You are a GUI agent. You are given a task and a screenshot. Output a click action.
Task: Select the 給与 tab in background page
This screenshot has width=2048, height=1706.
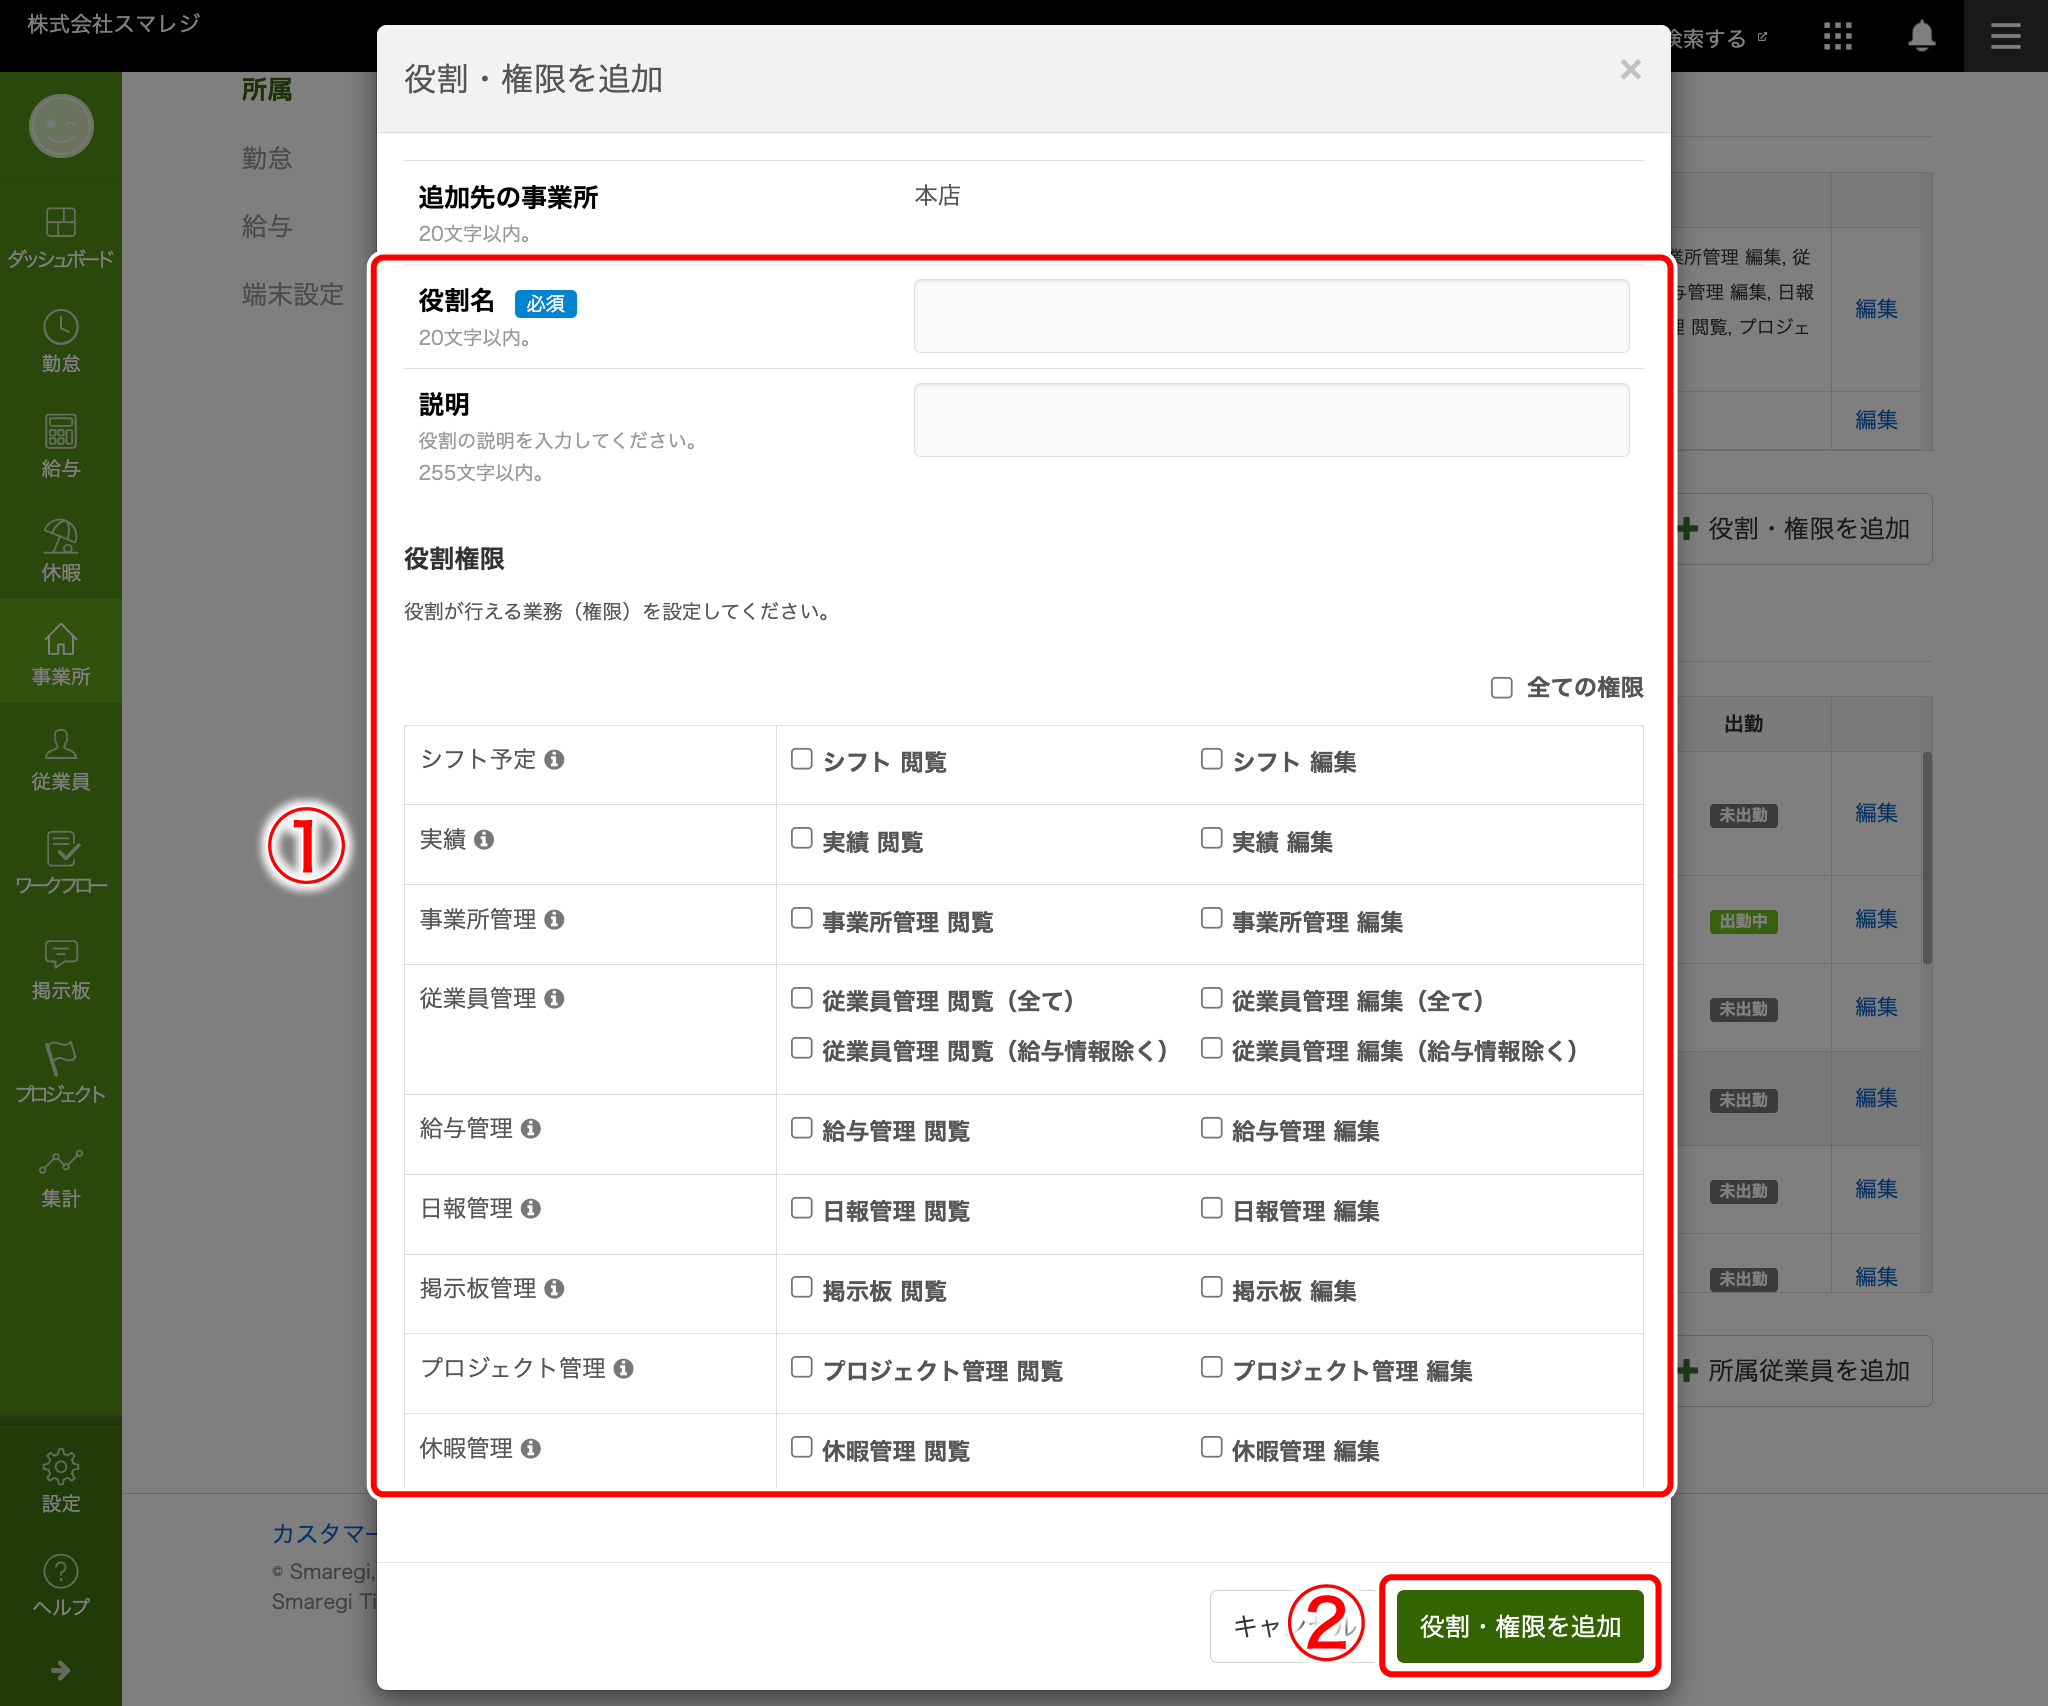pyautogui.click(x=267, y=226)
